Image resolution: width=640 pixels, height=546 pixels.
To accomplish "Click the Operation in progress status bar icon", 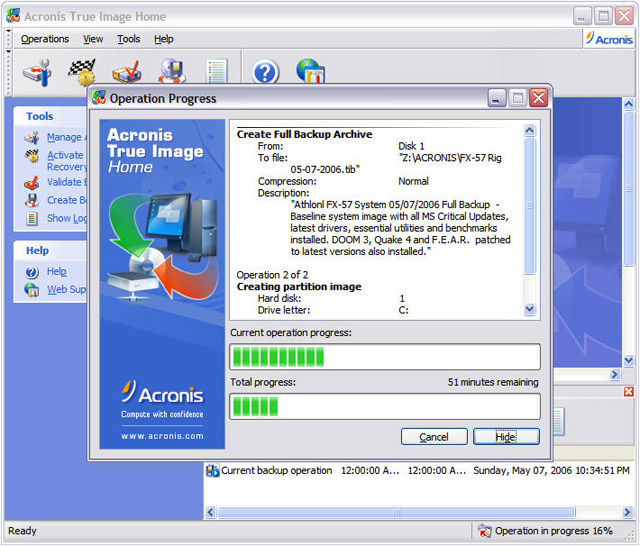I will pos(484,531).
